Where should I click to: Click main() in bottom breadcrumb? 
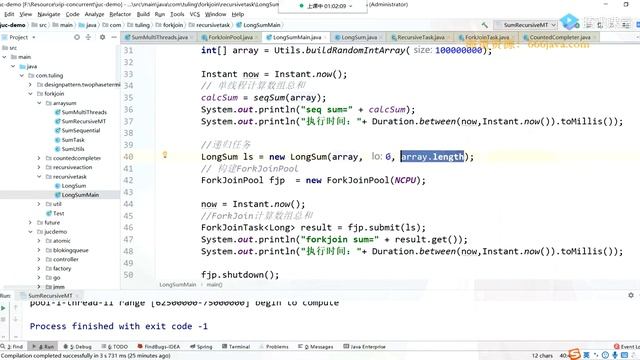(214, 284)
